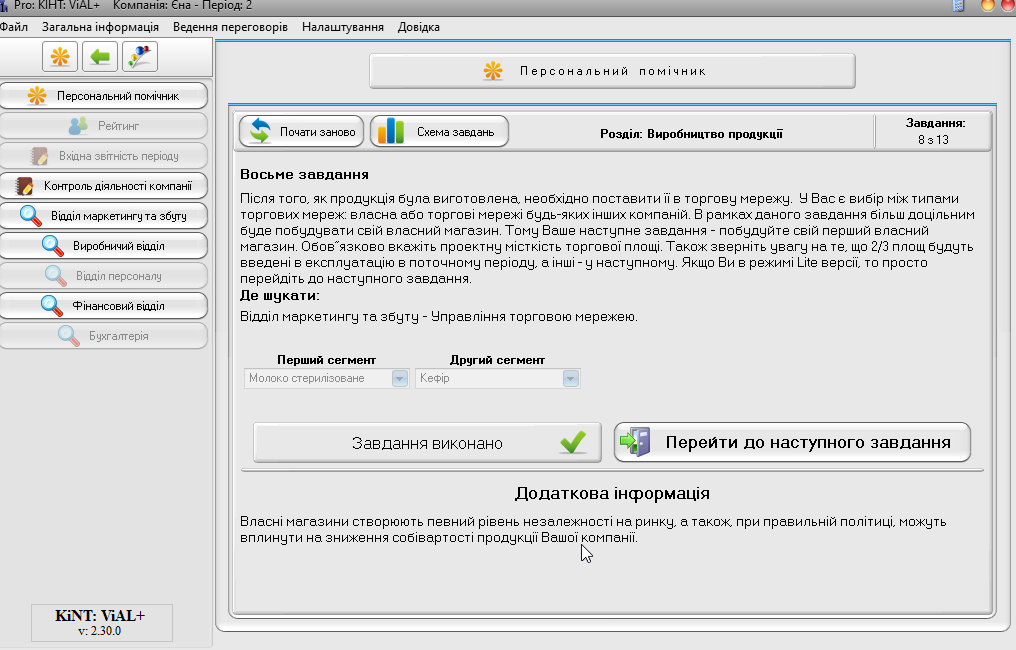Image resolution: width=1016 pixels, height=650 pixels.
Task: Open Персональний помічник in the sidebar
Action: (x=104, y=96)
